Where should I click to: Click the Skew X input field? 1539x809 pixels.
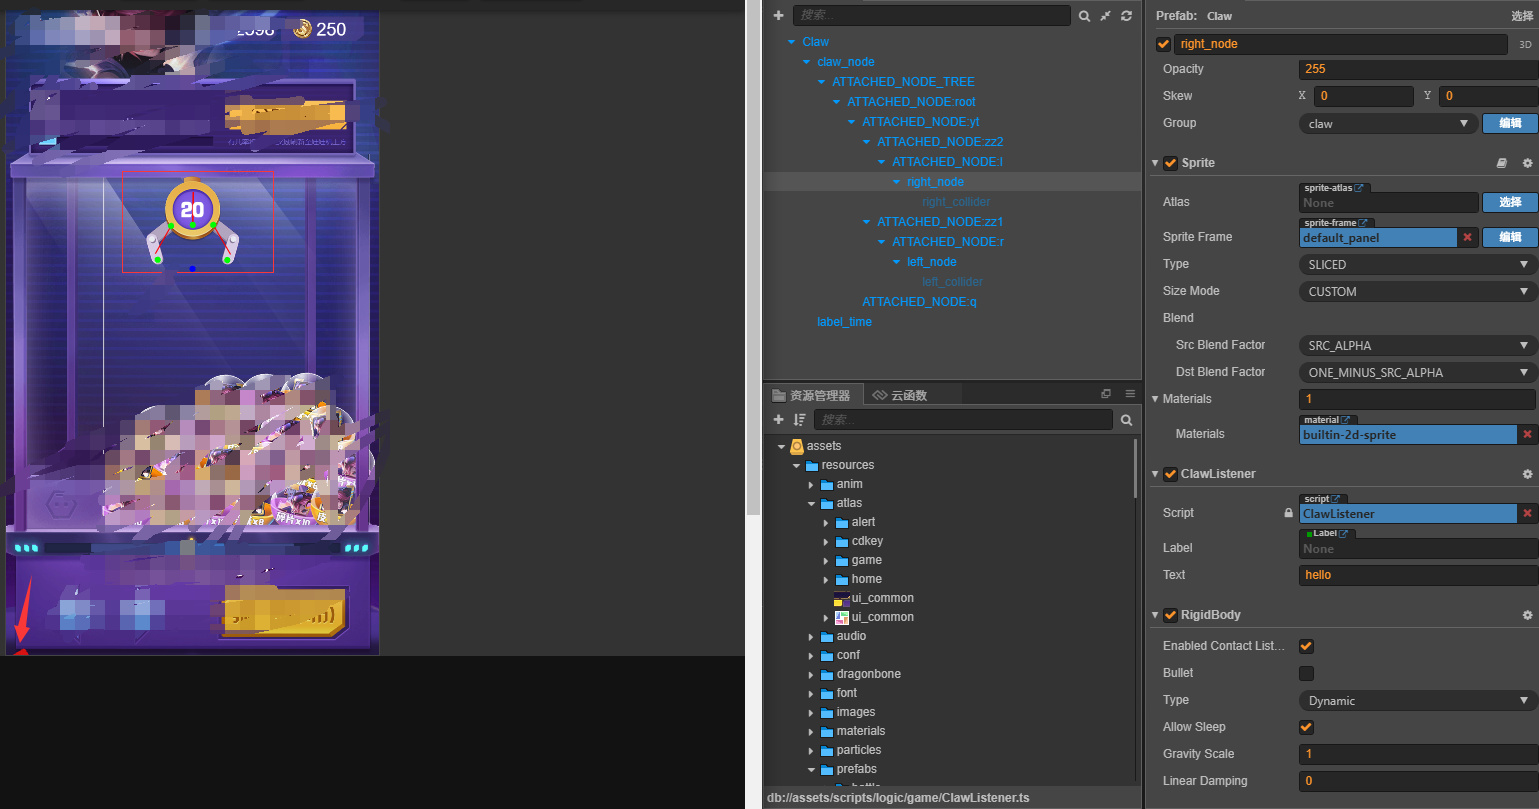[1363, 96]
